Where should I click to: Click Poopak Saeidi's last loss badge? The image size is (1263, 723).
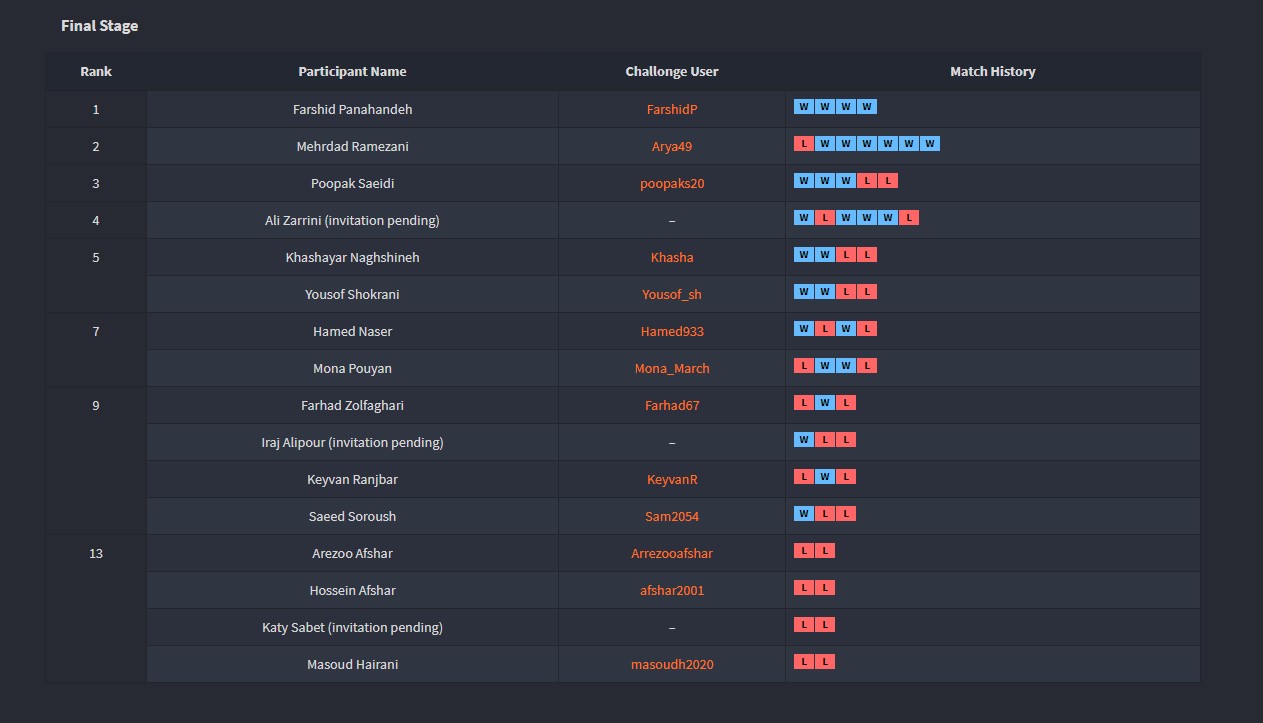(888, 181)
